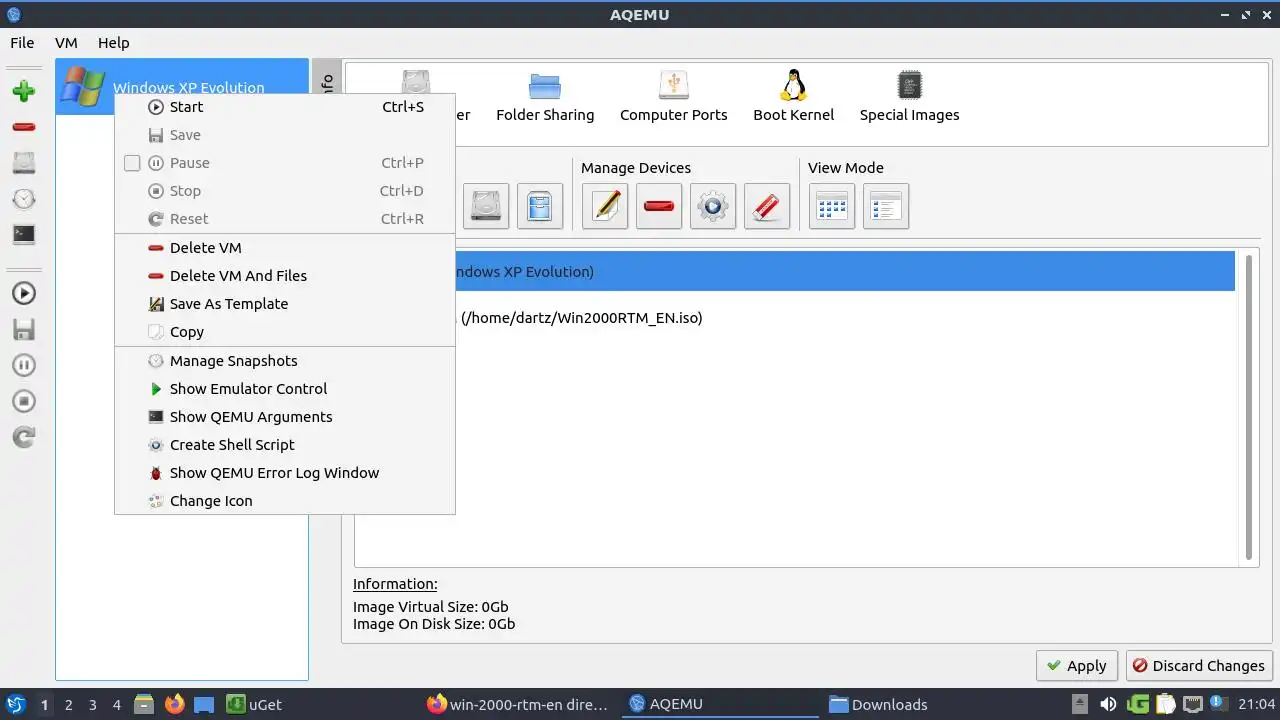Open the File menu
This screenshot has width=1280, height=720.
point(22,43)
